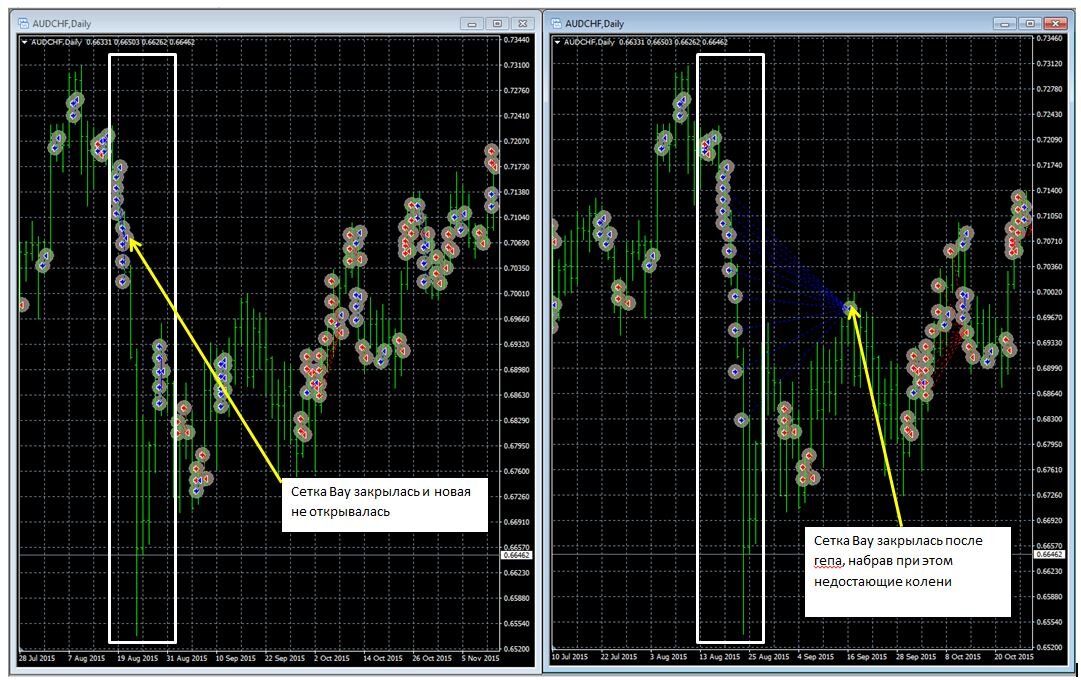
Task: Click date 16 Sep 2015 on right time axis
Action: [867, 657]
